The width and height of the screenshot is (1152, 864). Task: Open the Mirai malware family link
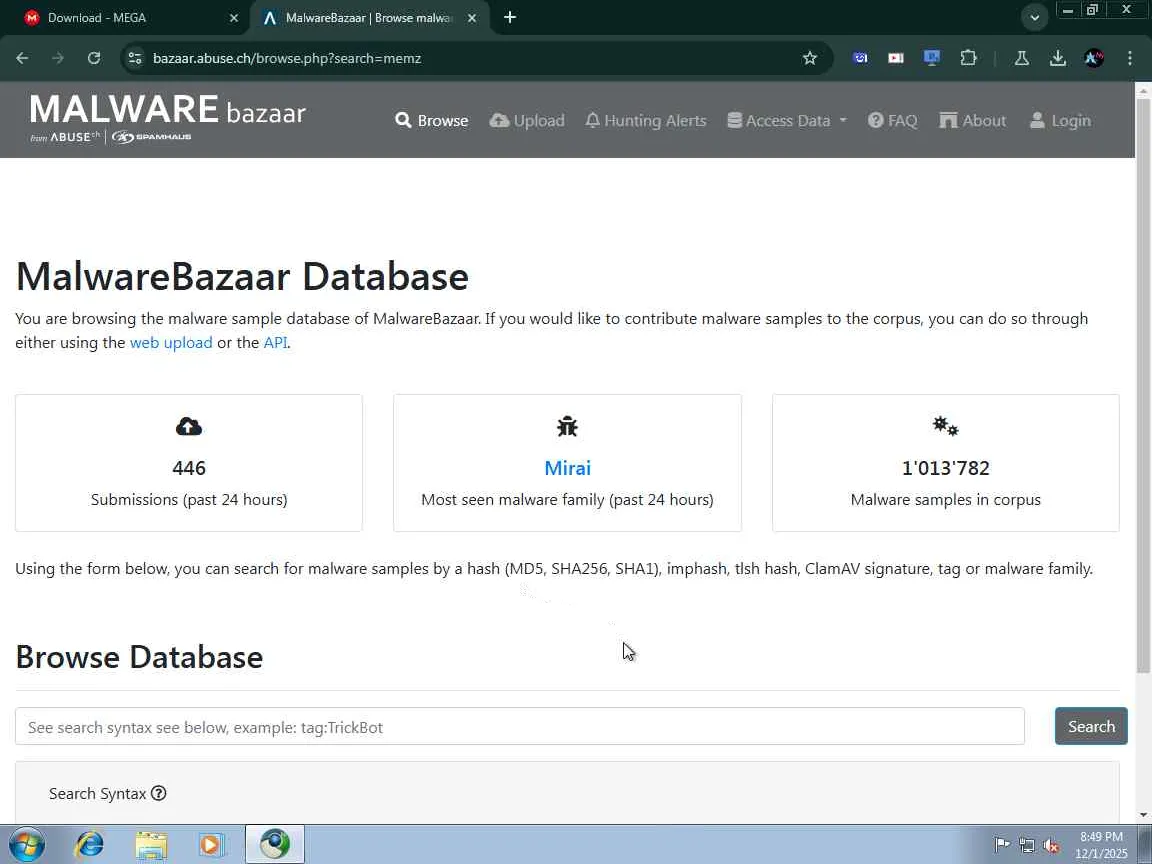pos(567,468)
